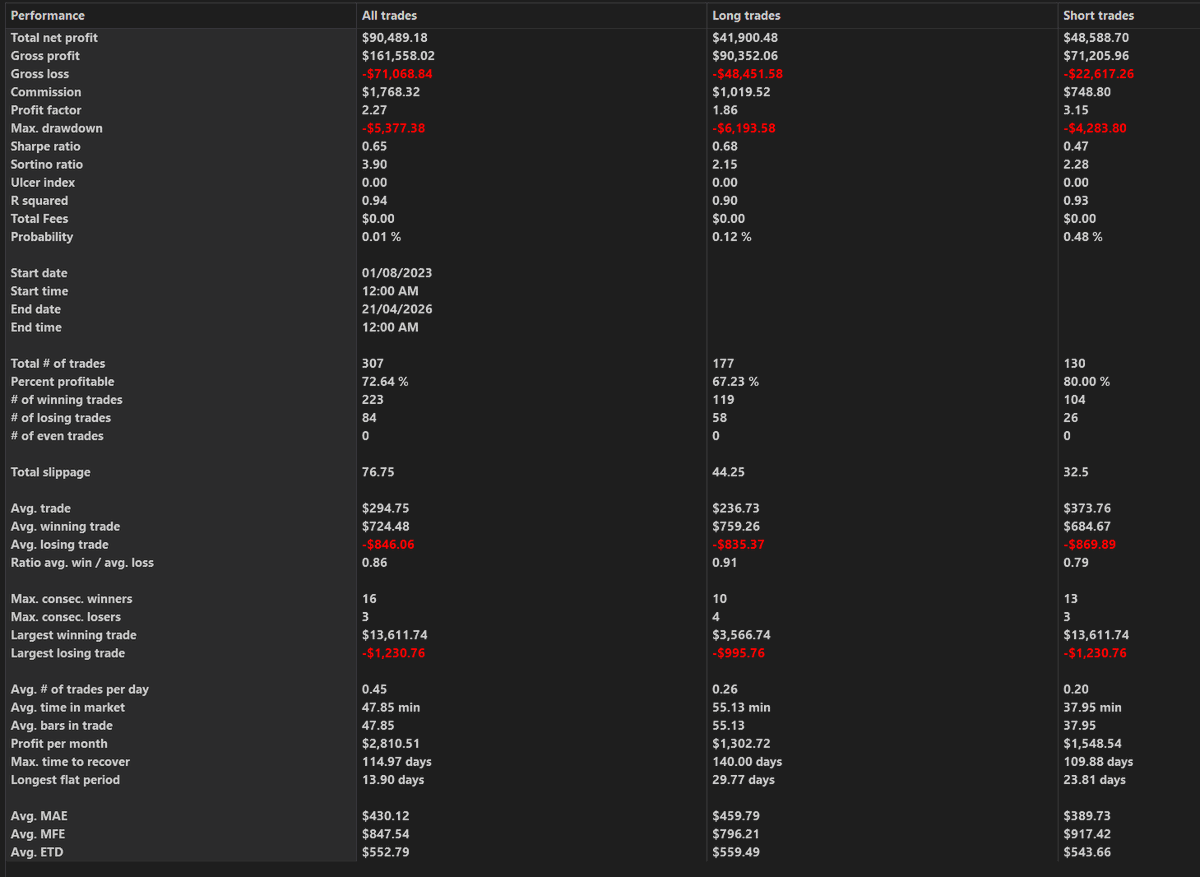Image resolution: width=1200 pixels, height=877 pixels.
Task: Select Long trades slippage 44.25
Action: tap(727, 472)
